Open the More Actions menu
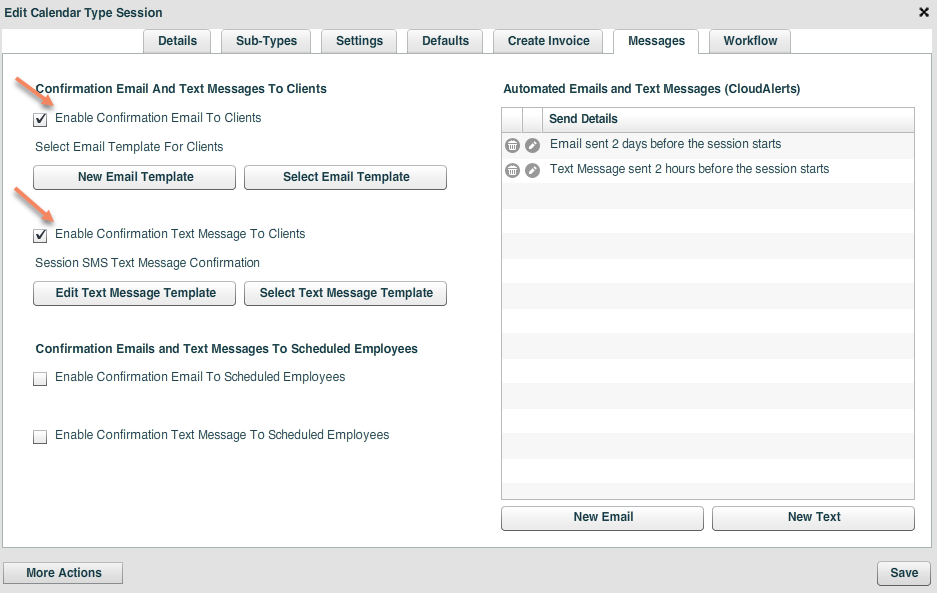Viewport: 937px width, 593px height. pyautogui.click(x=62, y=572)
